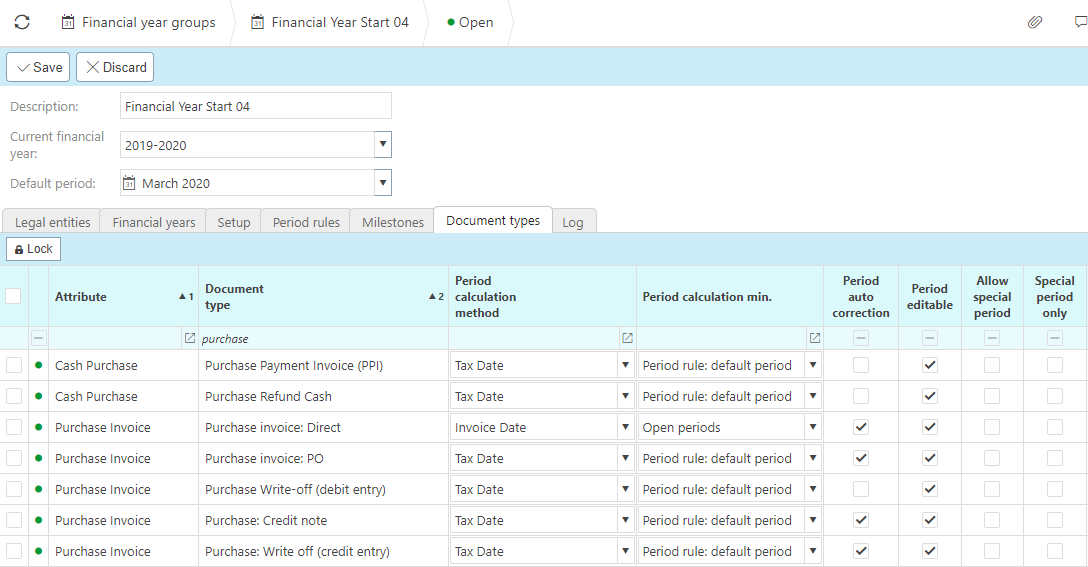This screenshot has height=567, width=1088.
Task: Toggle Period auto correction for Purchase Refund Cash
Action: click(x=861, y=397)
